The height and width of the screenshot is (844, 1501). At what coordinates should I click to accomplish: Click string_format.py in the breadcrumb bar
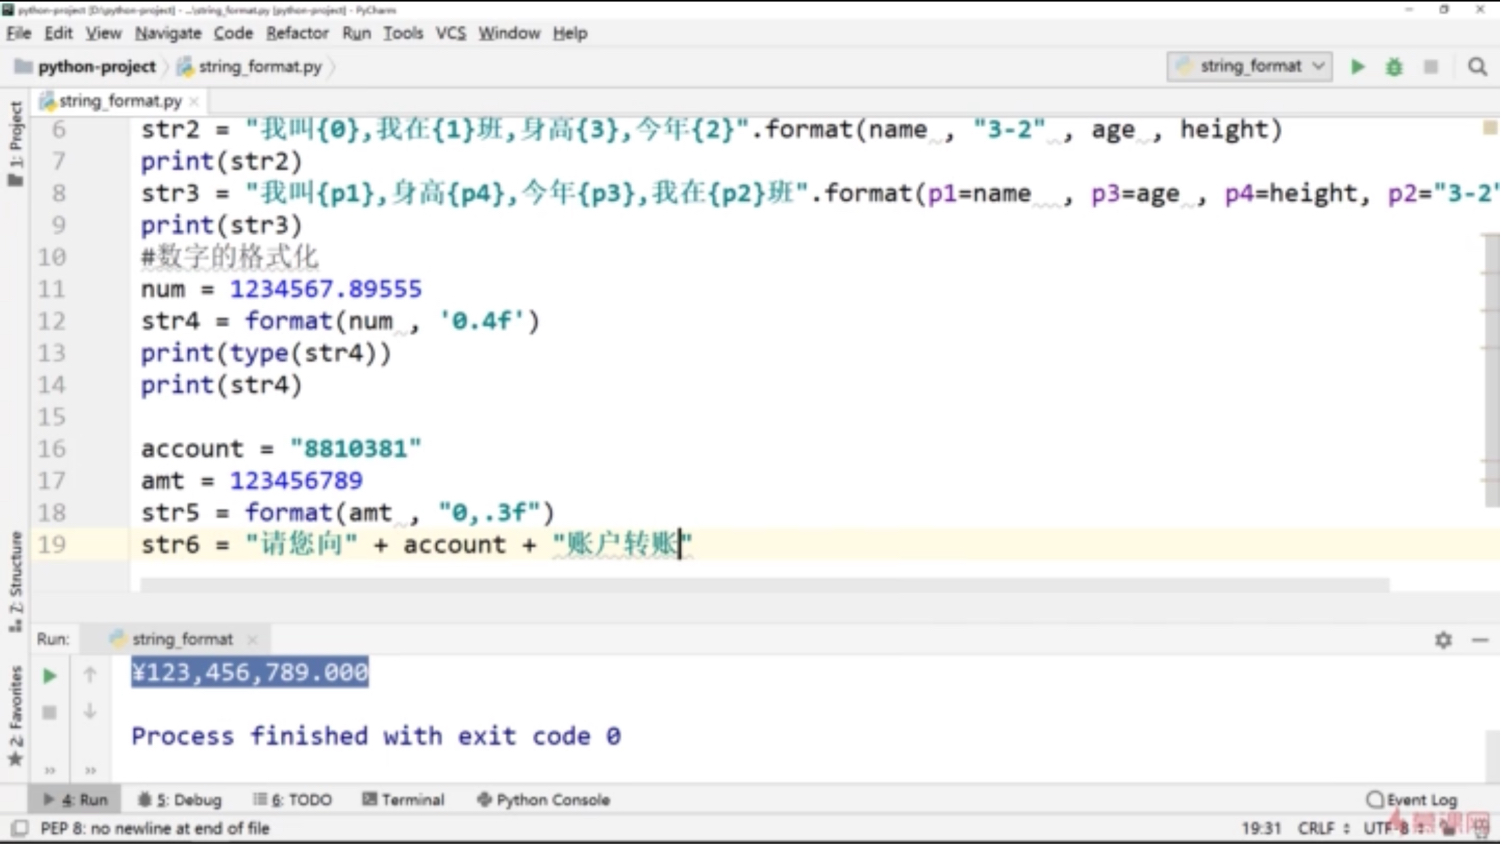pos(250,67)
